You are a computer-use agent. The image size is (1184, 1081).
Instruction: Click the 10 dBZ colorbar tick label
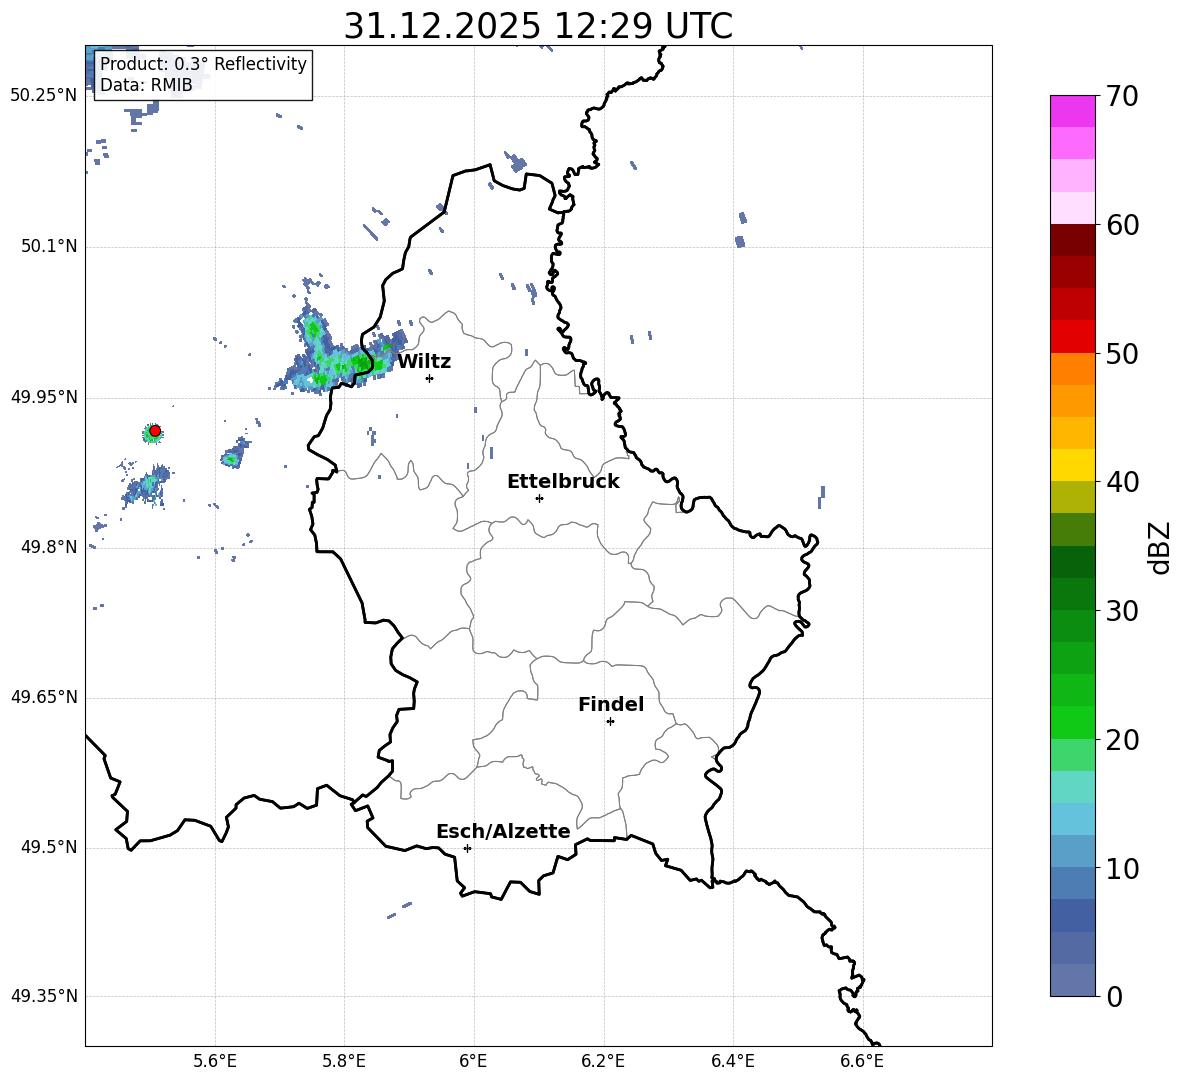point(1123,868)
